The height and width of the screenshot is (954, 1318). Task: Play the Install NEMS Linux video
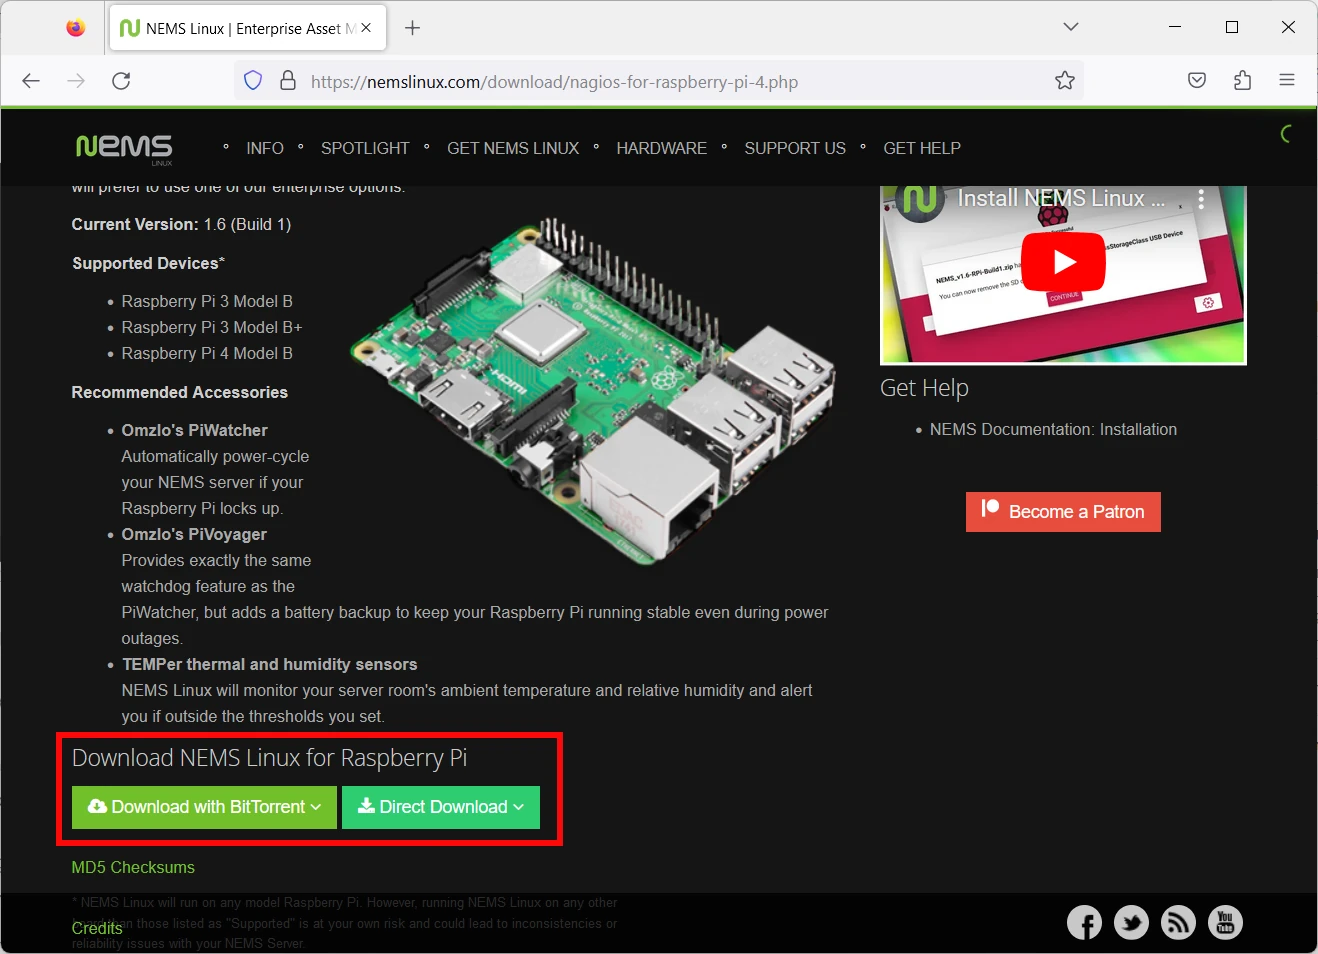[1063, 262]
